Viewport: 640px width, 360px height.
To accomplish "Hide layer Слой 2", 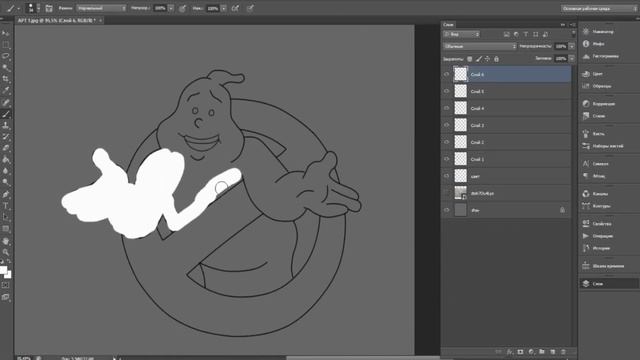I will [447, 142].
